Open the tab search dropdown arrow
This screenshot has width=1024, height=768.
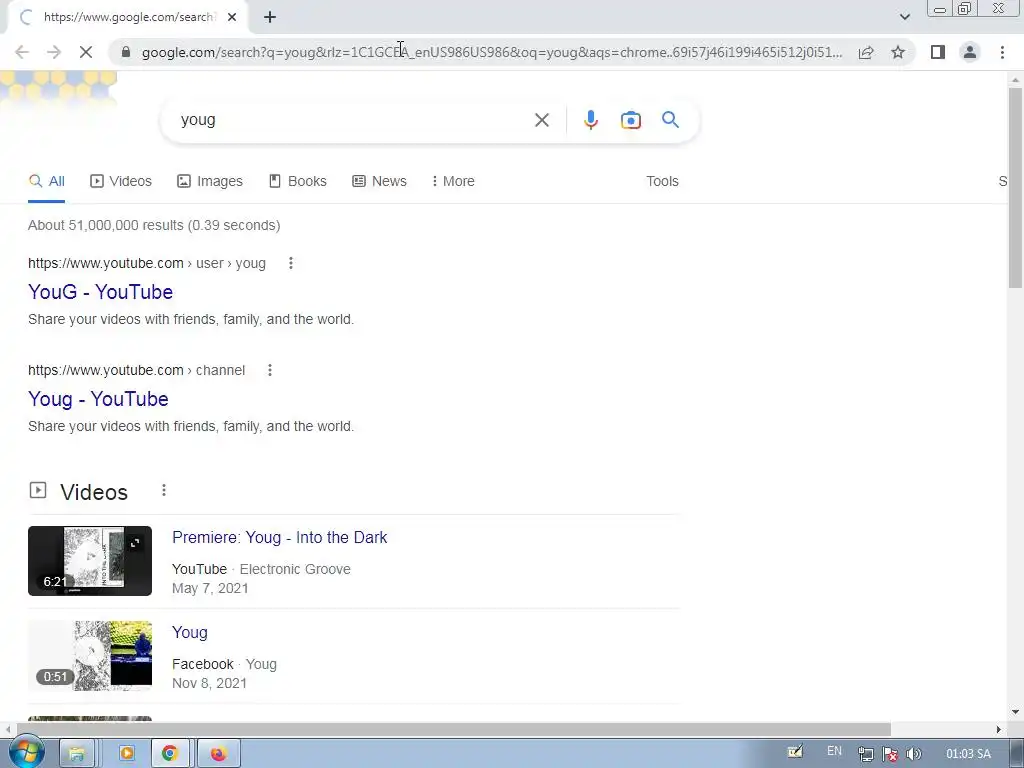[904, 17]
